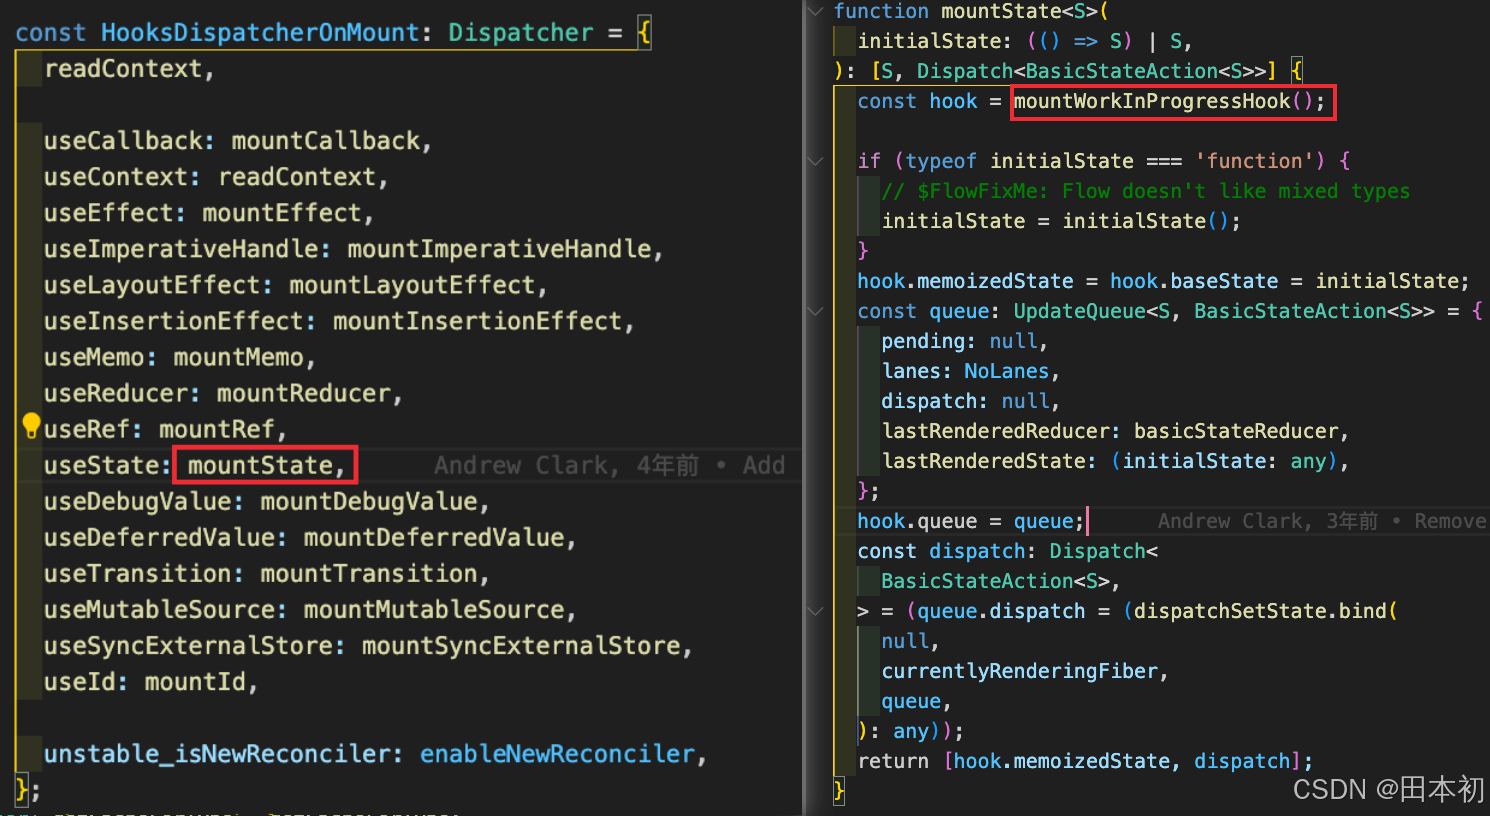1490x816 pixels.
Task: Click the initialState = initialState() line
Action: [x=1061, y=221]
